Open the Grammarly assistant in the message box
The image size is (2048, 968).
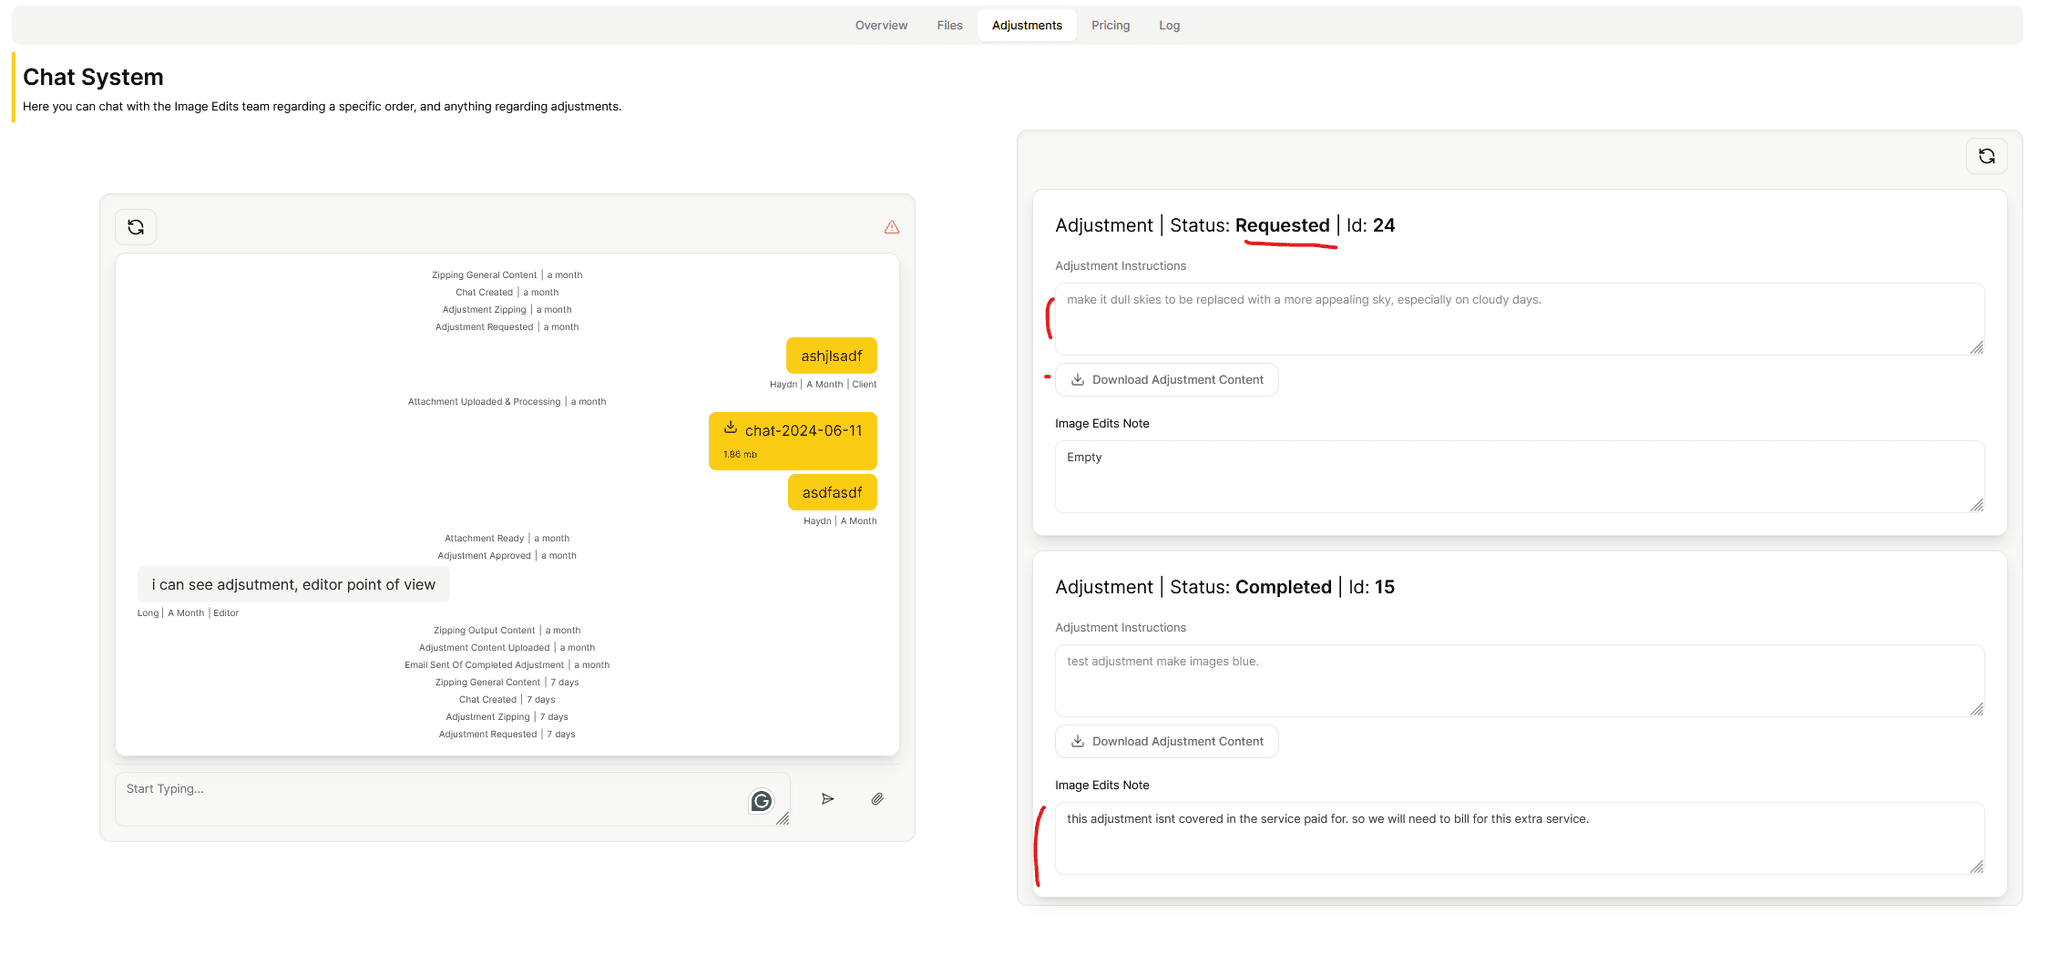[x=761, y=800]
